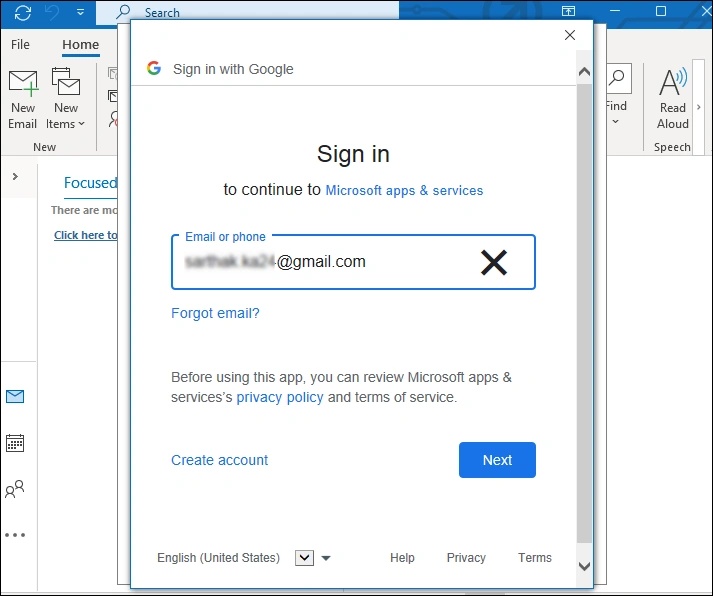Click the Email or phone input field

tap(353, 262)
